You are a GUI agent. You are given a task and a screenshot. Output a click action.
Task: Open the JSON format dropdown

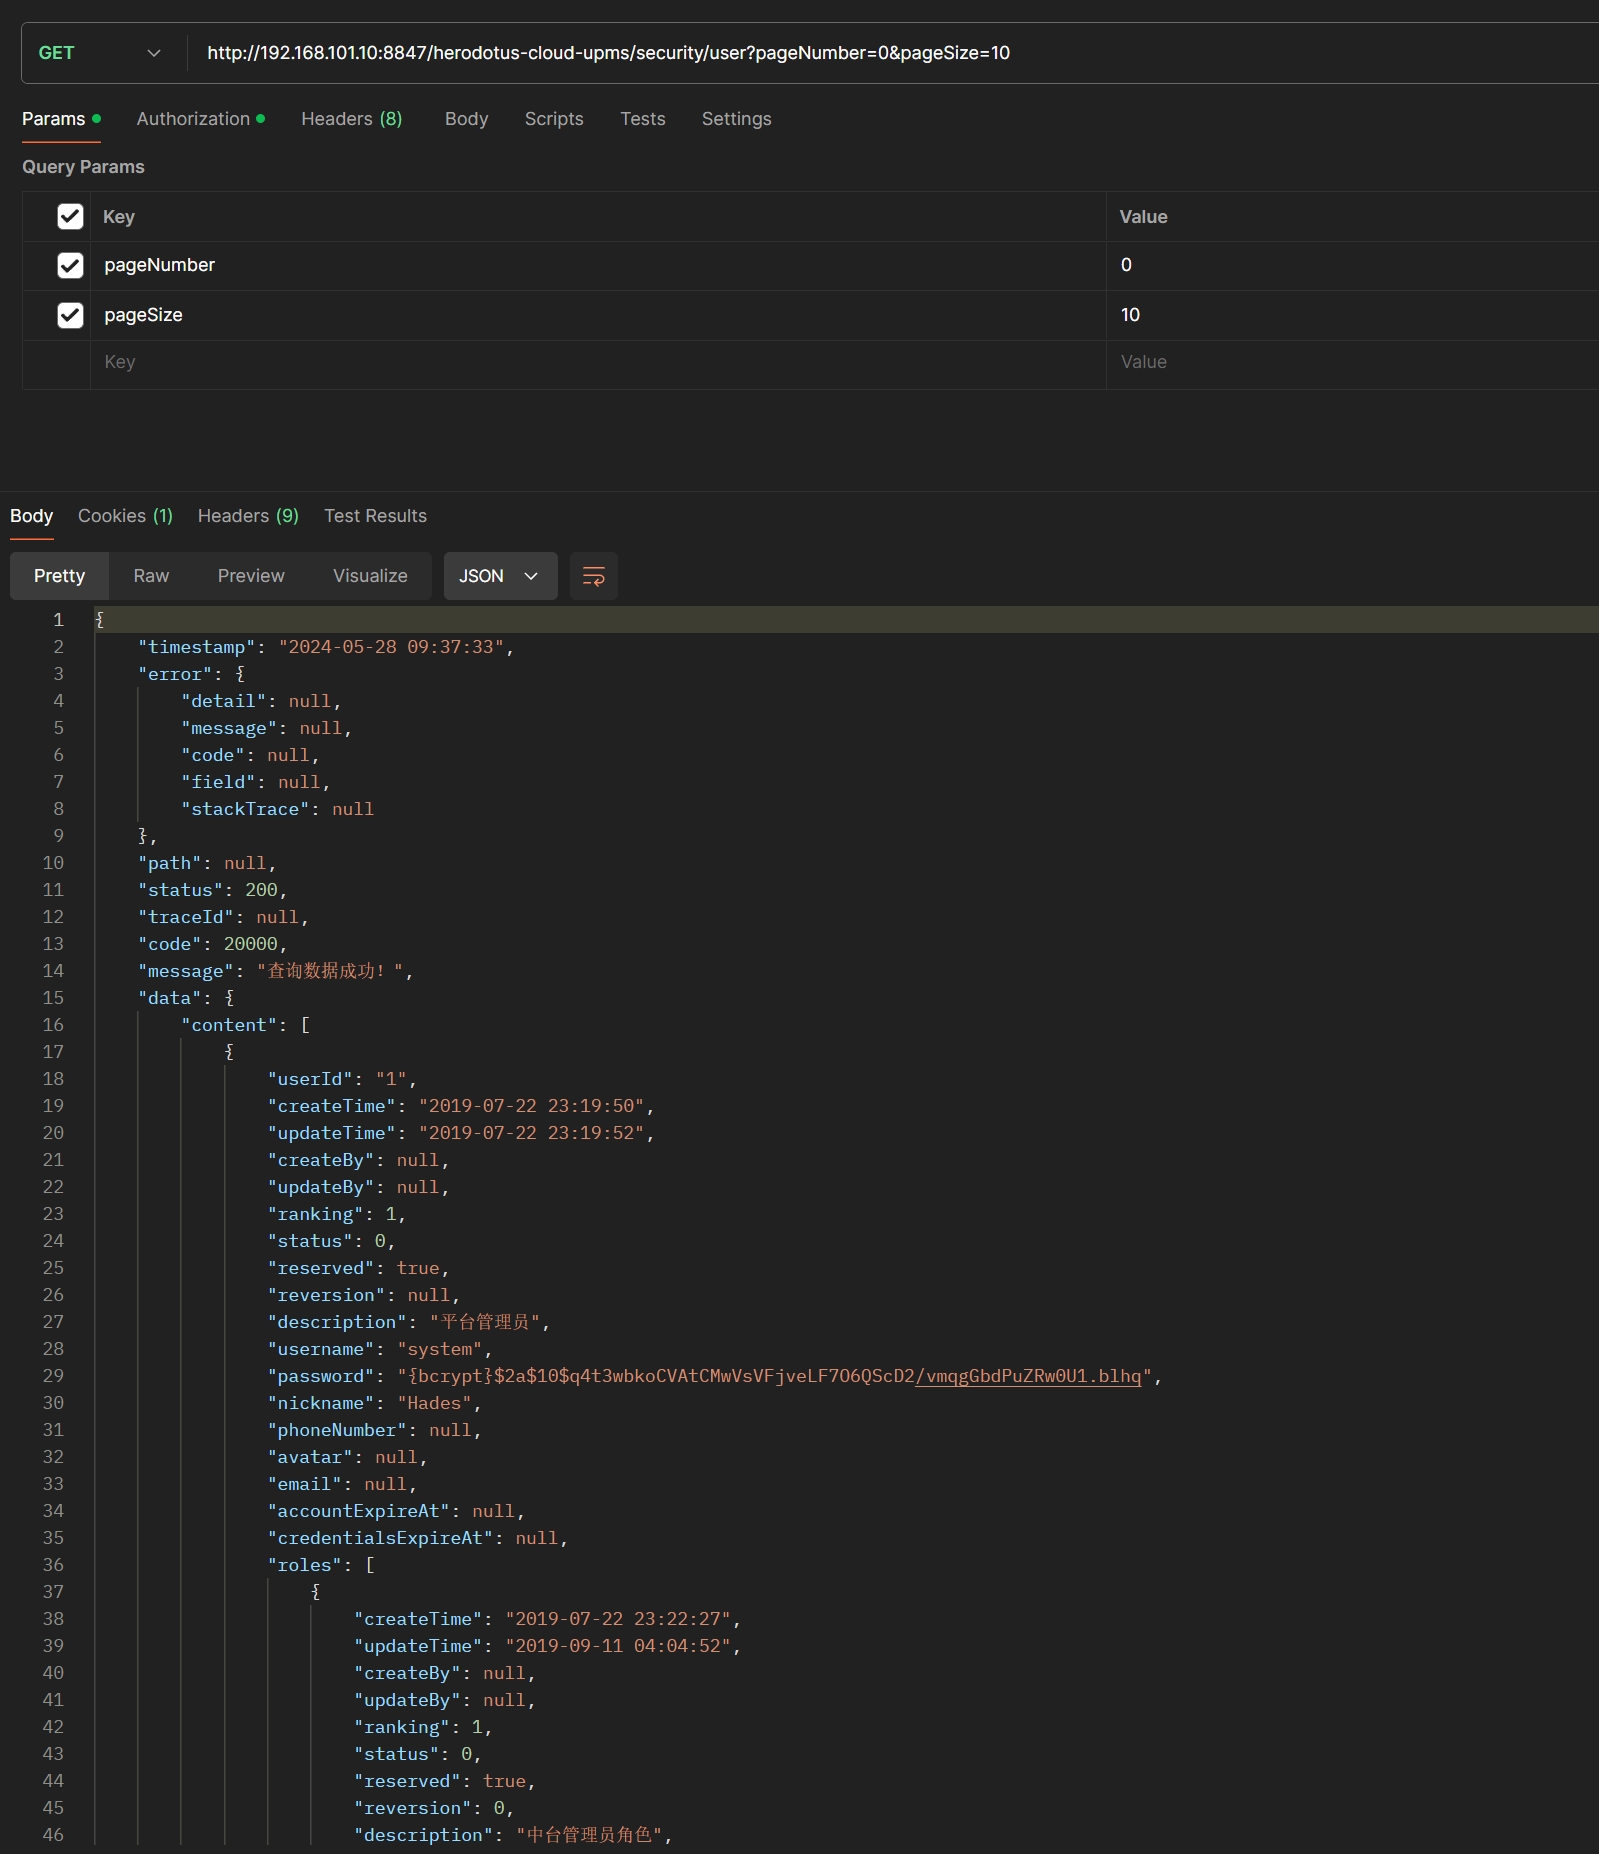point(499,576)
